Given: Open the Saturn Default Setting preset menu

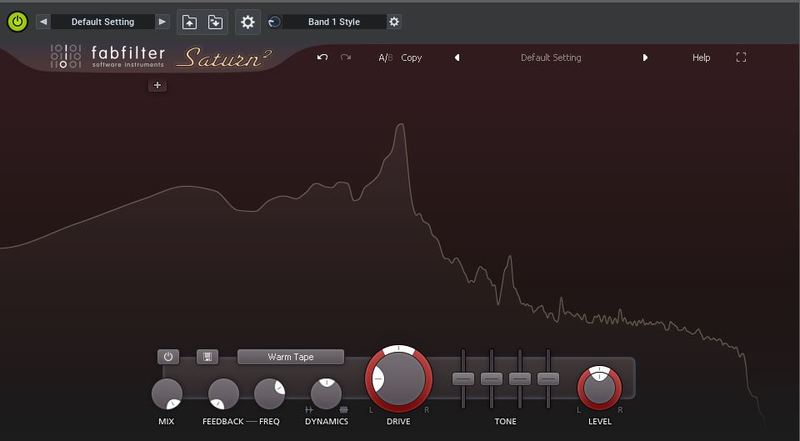Looking at the screenshot, I should pos(551,58).
